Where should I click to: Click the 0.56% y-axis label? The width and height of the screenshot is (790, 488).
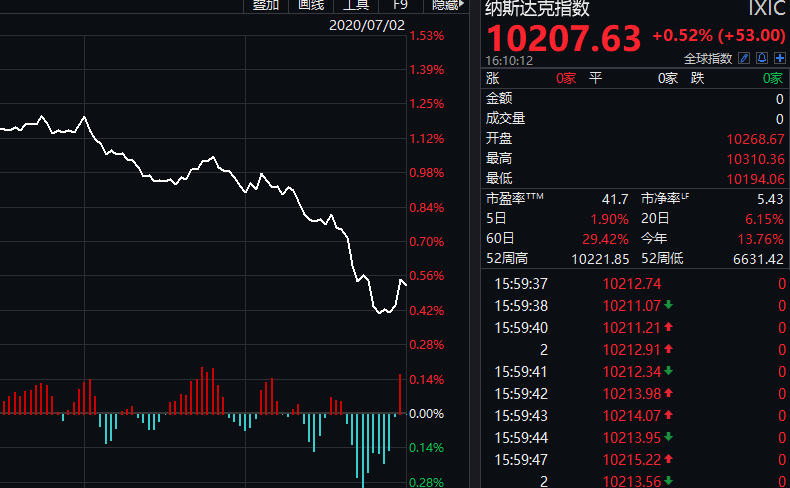[x=427, y=276]
